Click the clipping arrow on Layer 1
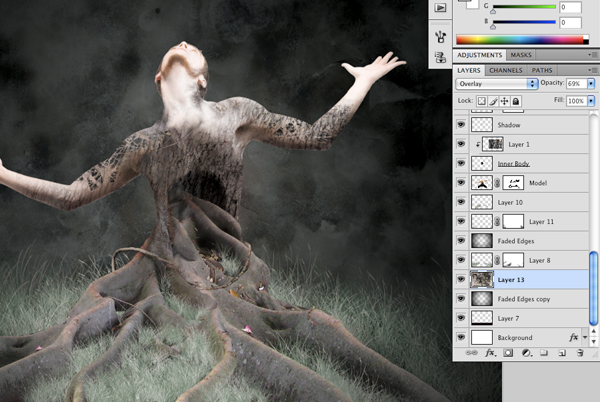 click(x=478, y=145)
